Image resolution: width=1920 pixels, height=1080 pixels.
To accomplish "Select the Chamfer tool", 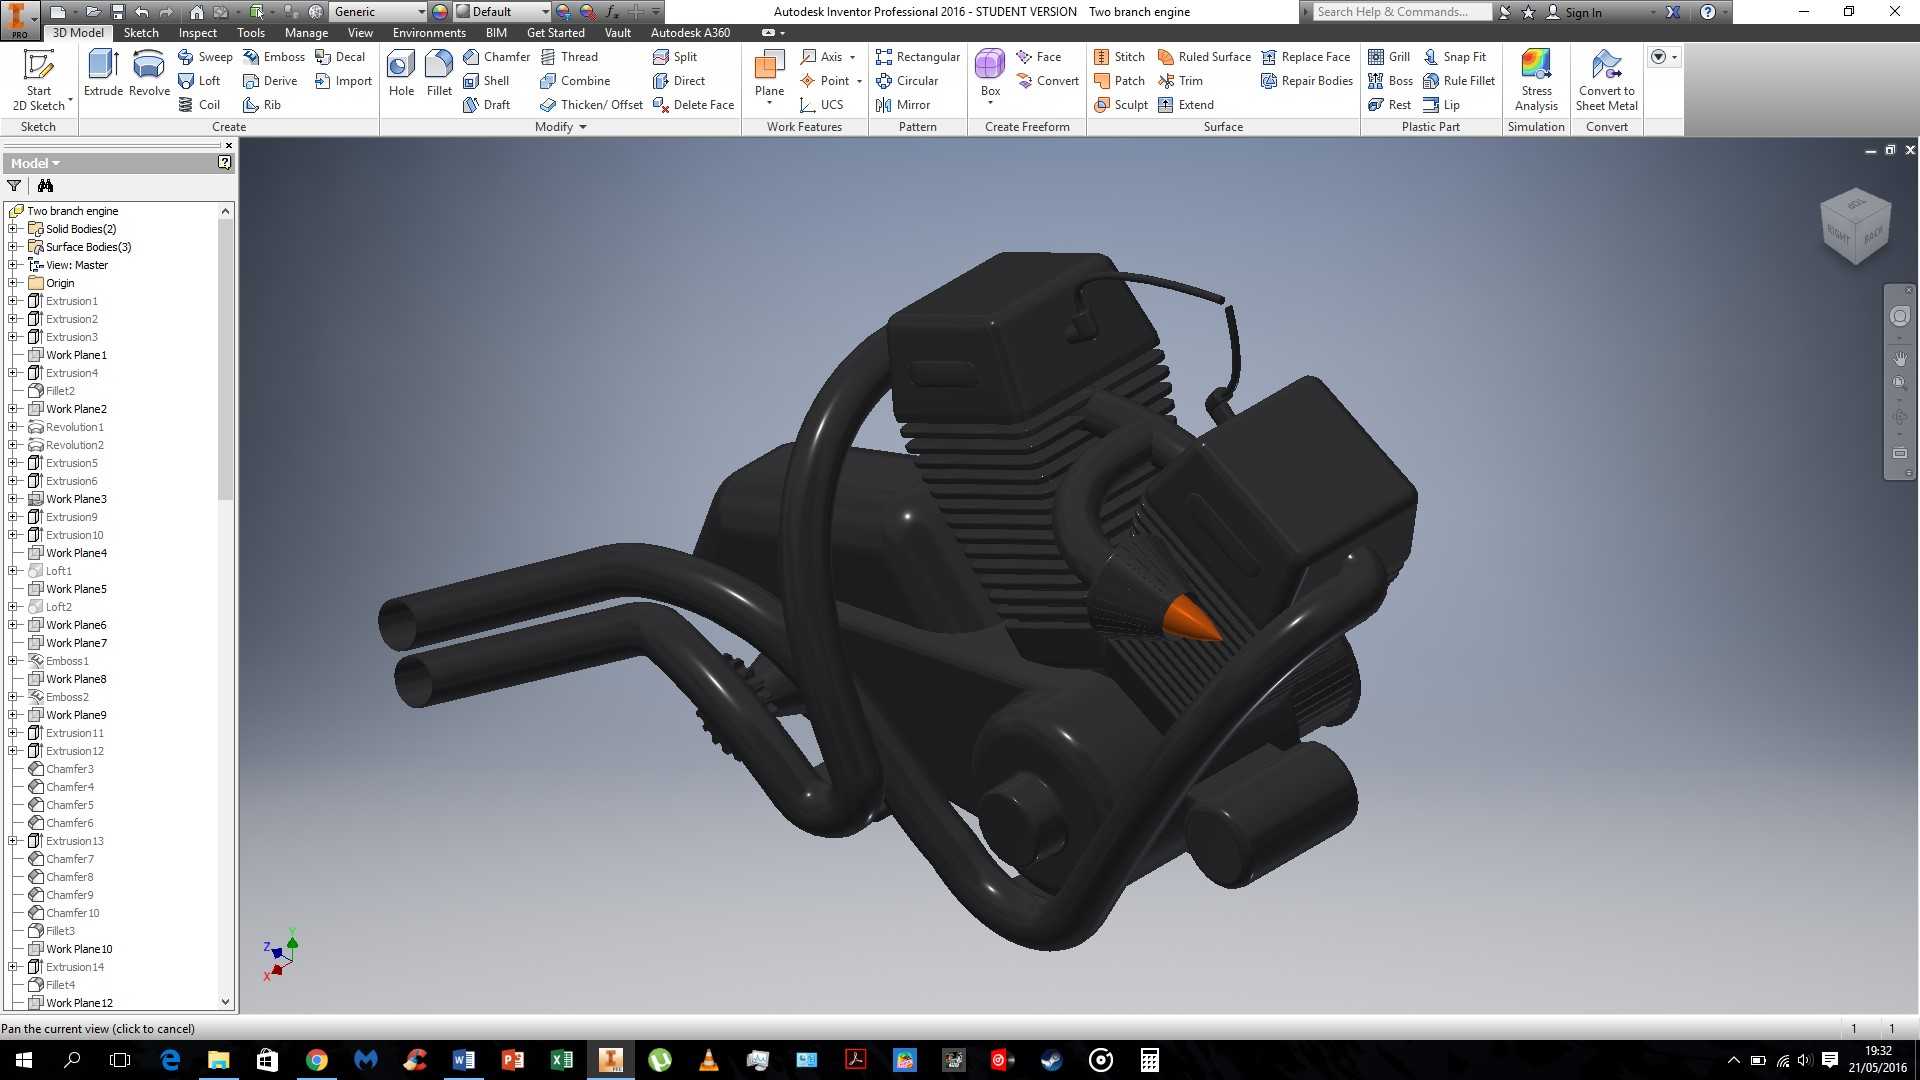I will 496,57.
